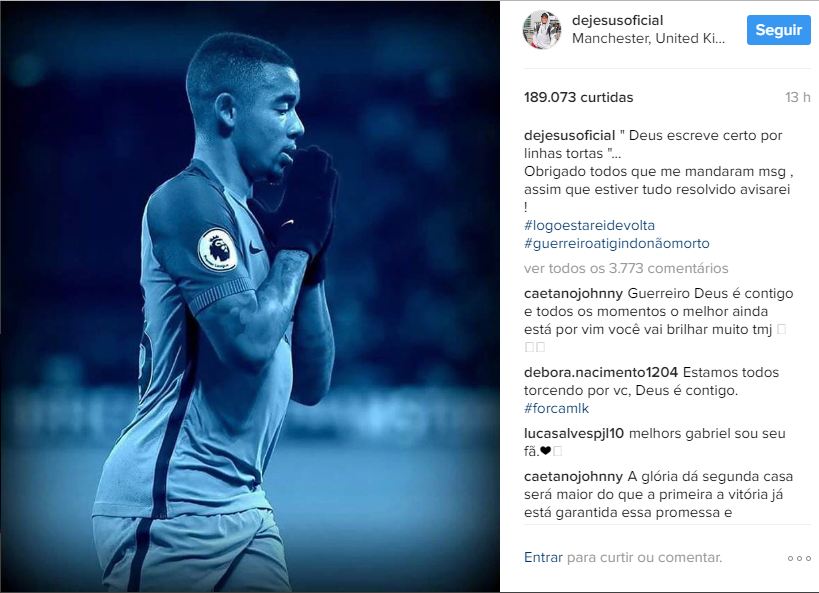Open the #logoestareidevolta hashtag

(589, 226)
